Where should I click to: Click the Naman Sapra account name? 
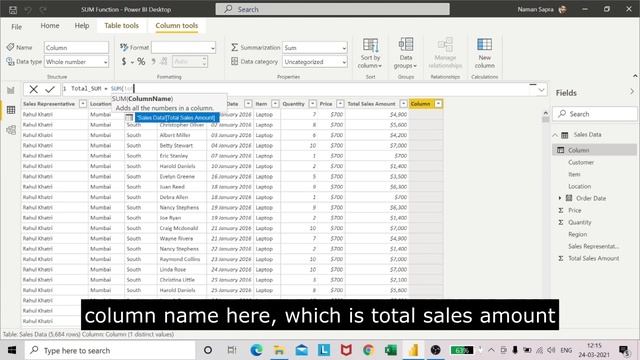535,9
